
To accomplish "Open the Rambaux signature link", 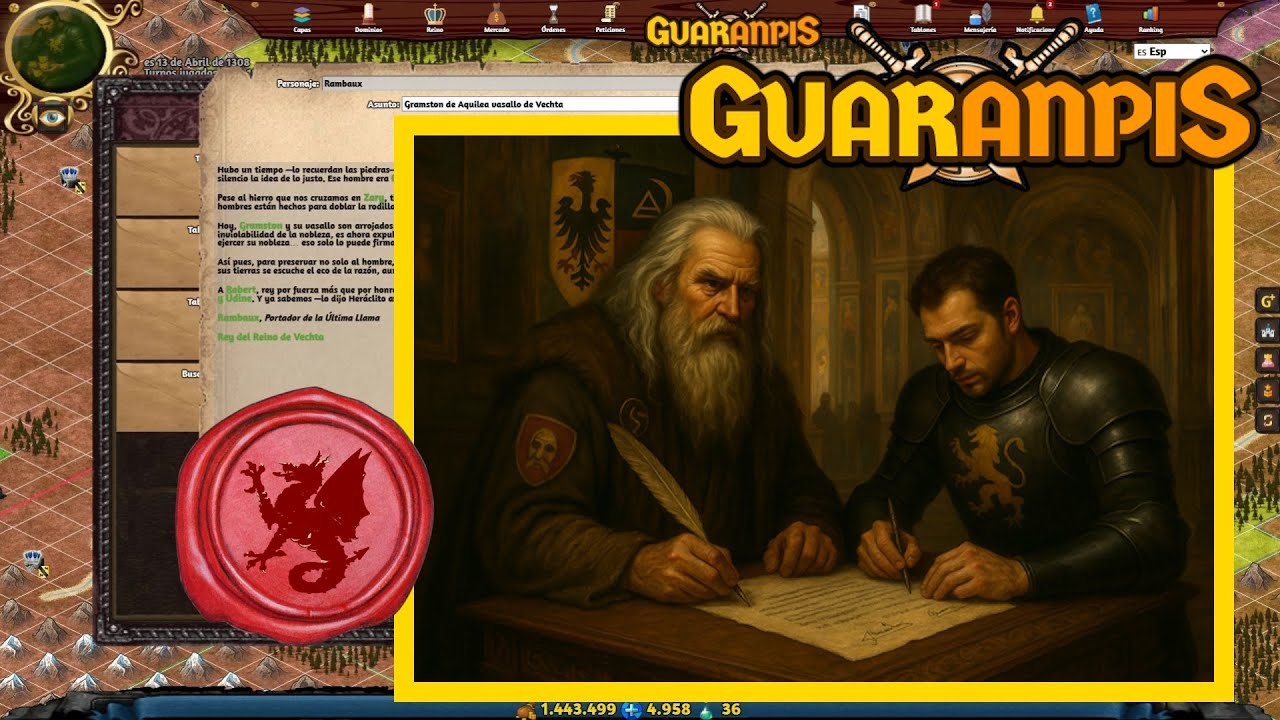I will 238,318.
